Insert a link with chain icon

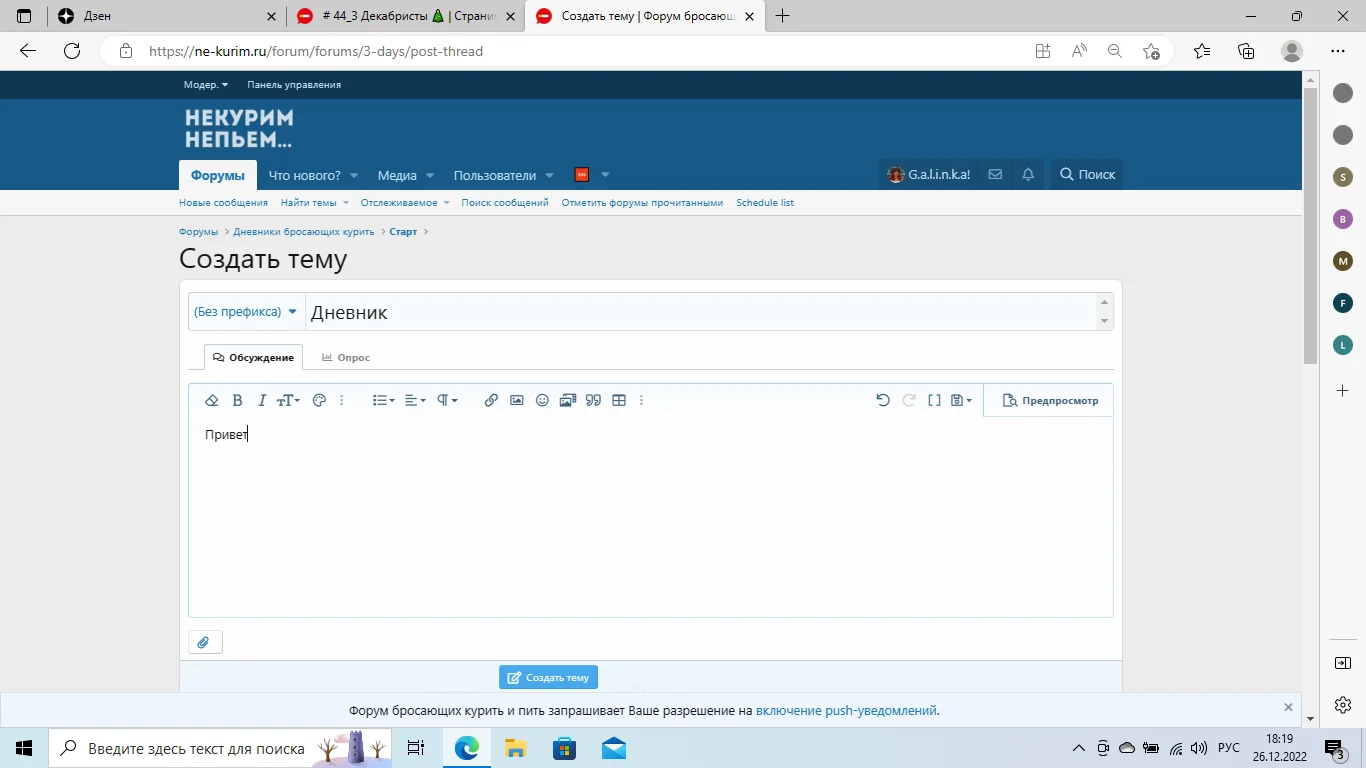click(x=491, y=400)
